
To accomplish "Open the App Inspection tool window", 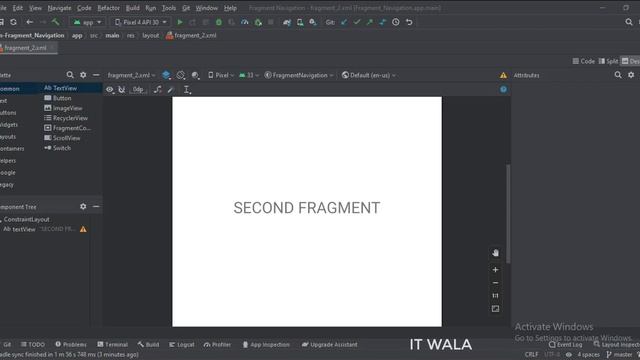I will pos(266,344).
